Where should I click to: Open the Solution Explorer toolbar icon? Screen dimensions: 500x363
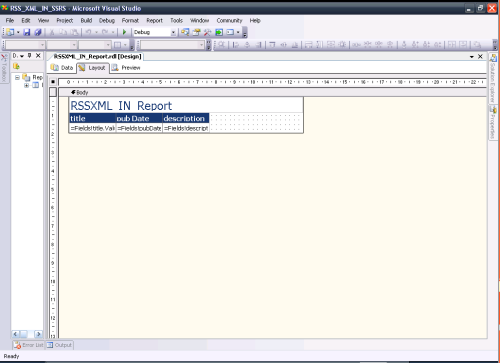(185, 32)
